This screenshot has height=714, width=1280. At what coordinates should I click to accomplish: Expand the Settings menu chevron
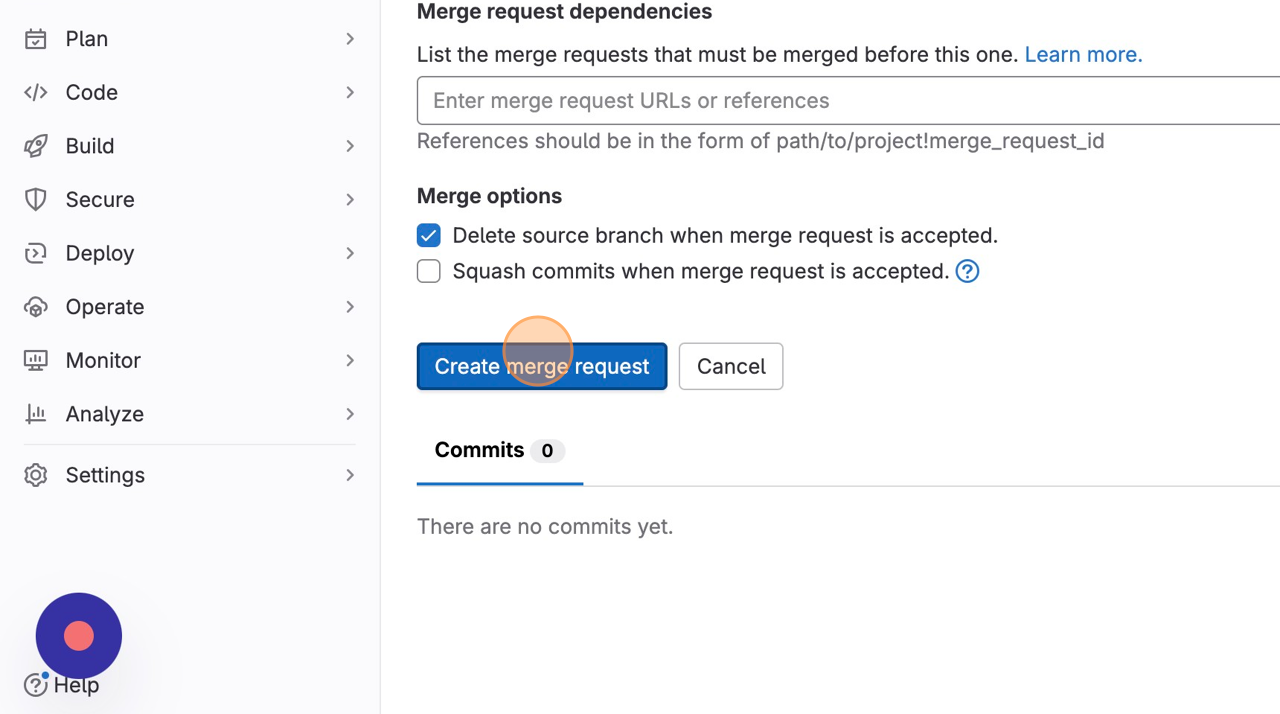(350, 475)
